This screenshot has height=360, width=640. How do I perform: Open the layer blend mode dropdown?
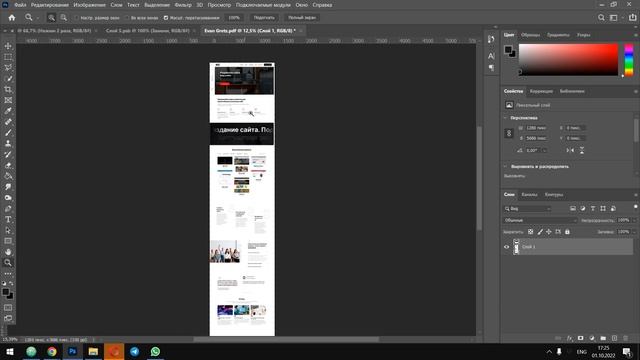click(x=540, y=220)
